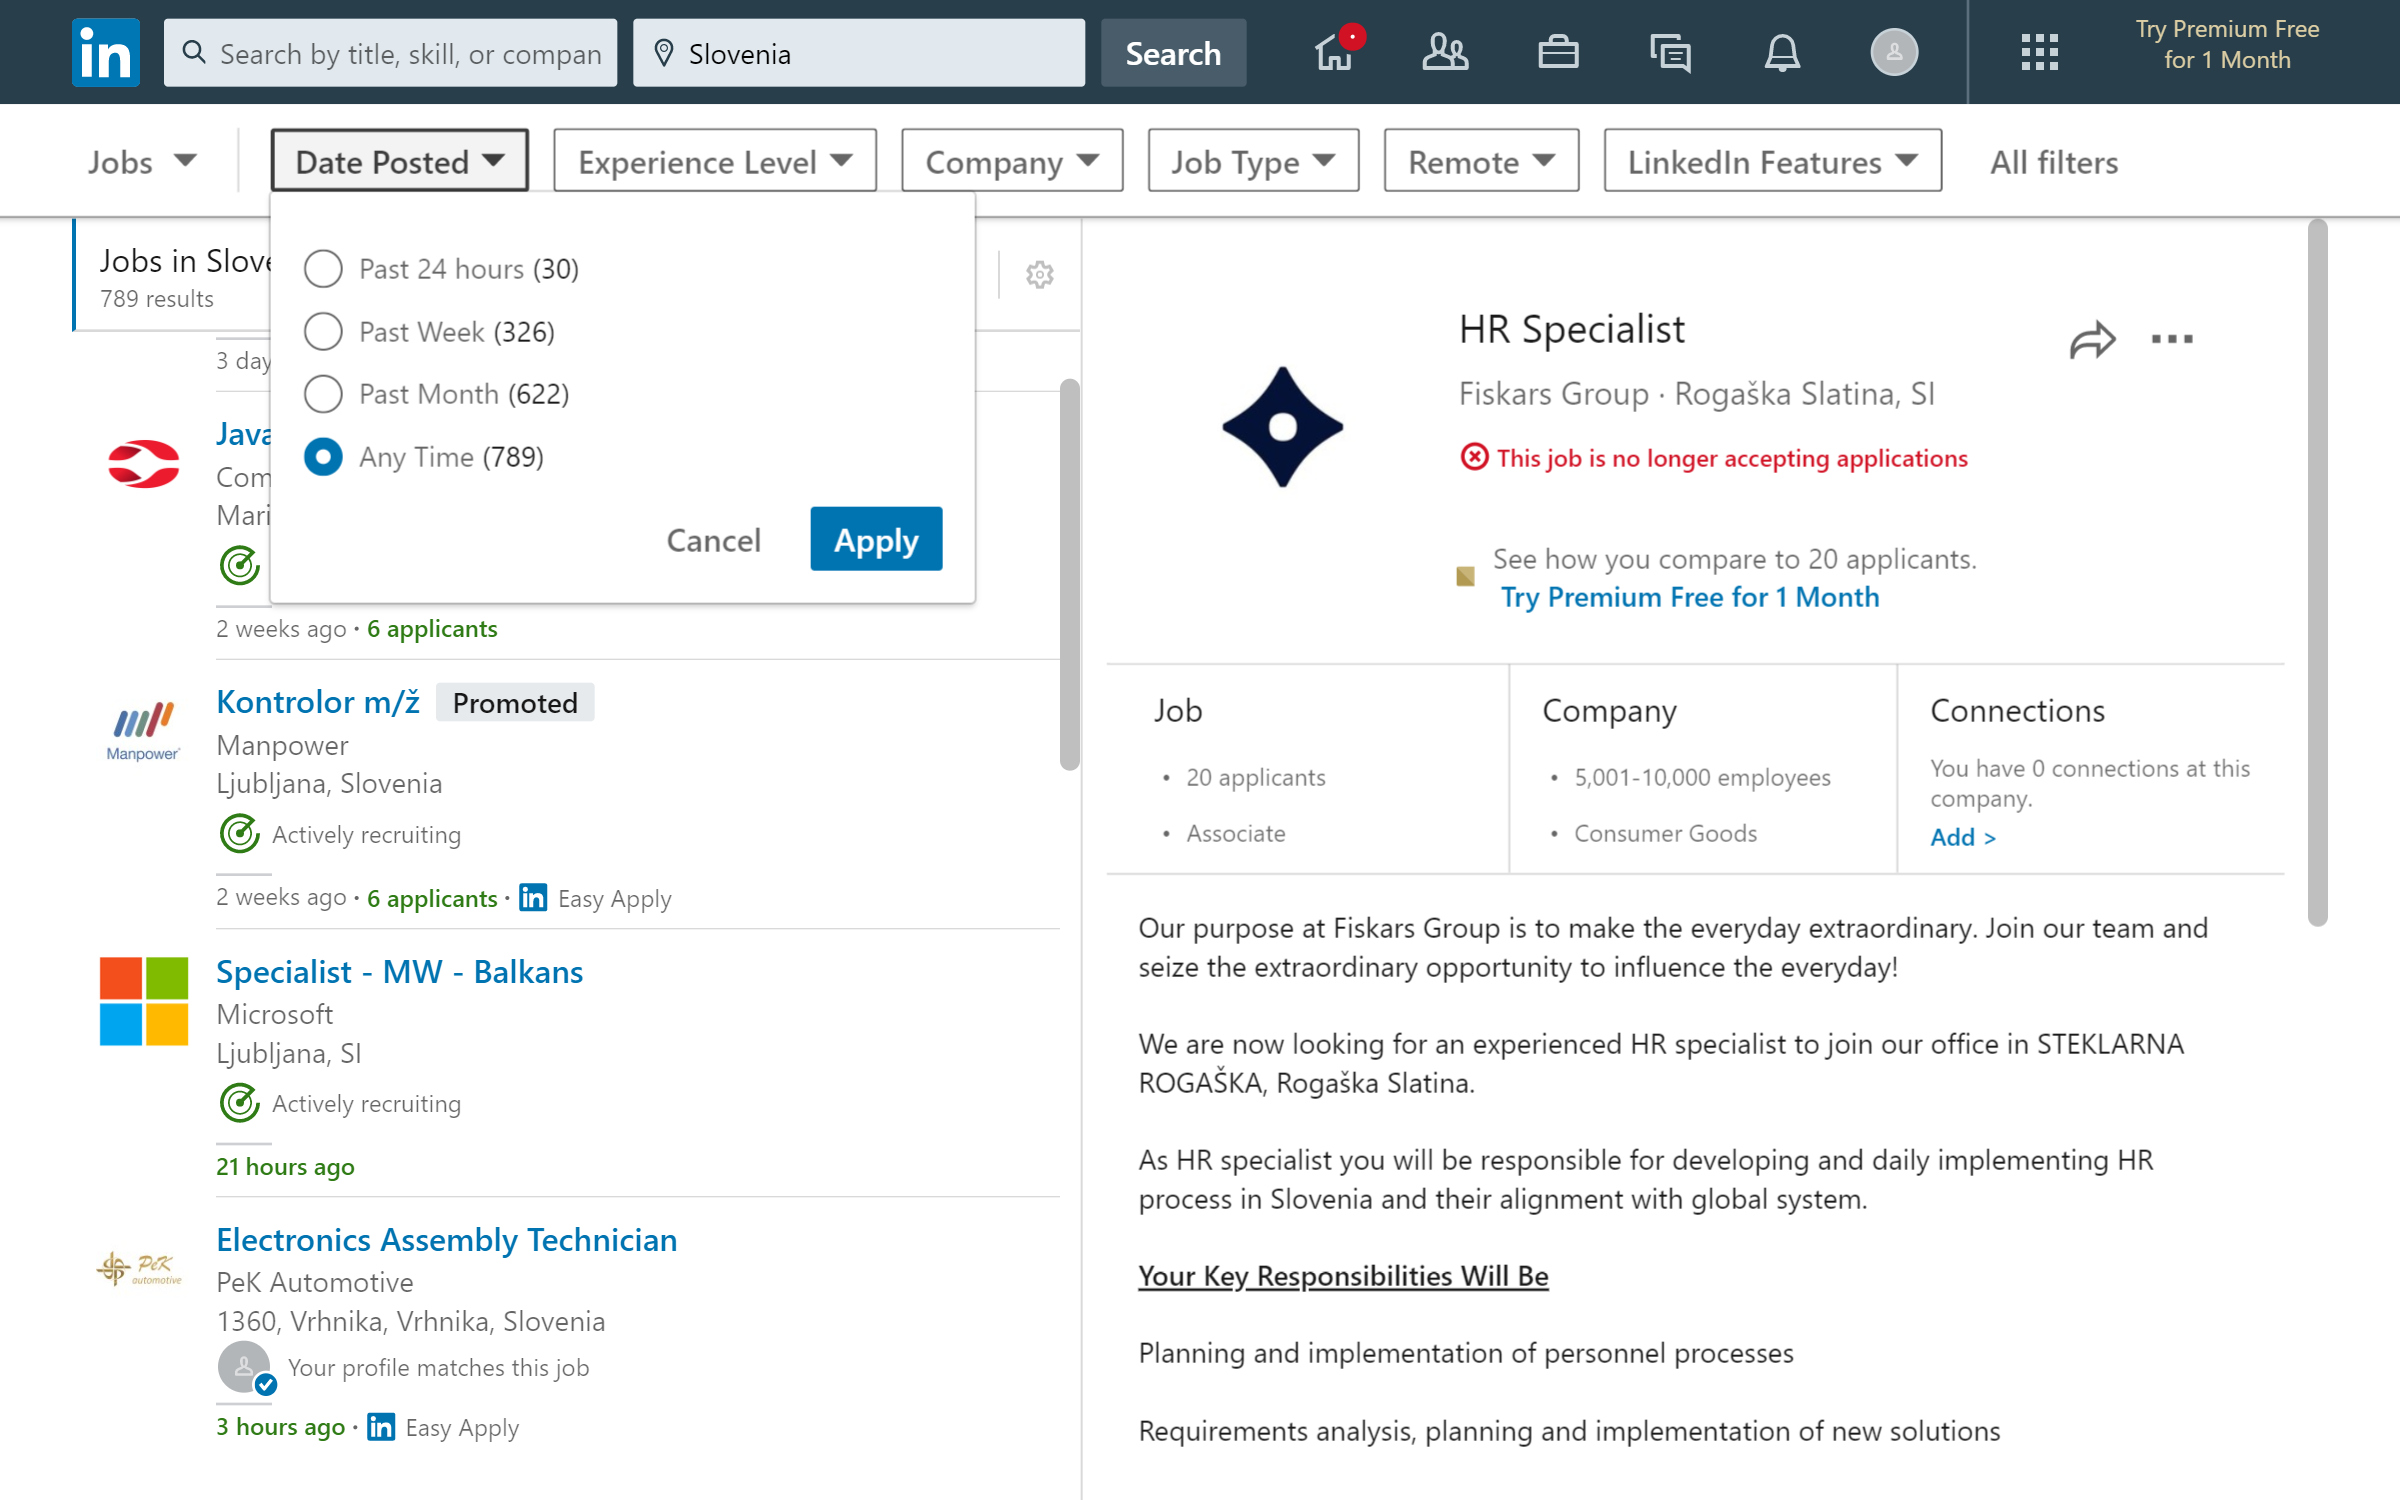Open the Remote filter dropdown
This screenshot has height=1500, width=2400.
tap(1481, 161)
